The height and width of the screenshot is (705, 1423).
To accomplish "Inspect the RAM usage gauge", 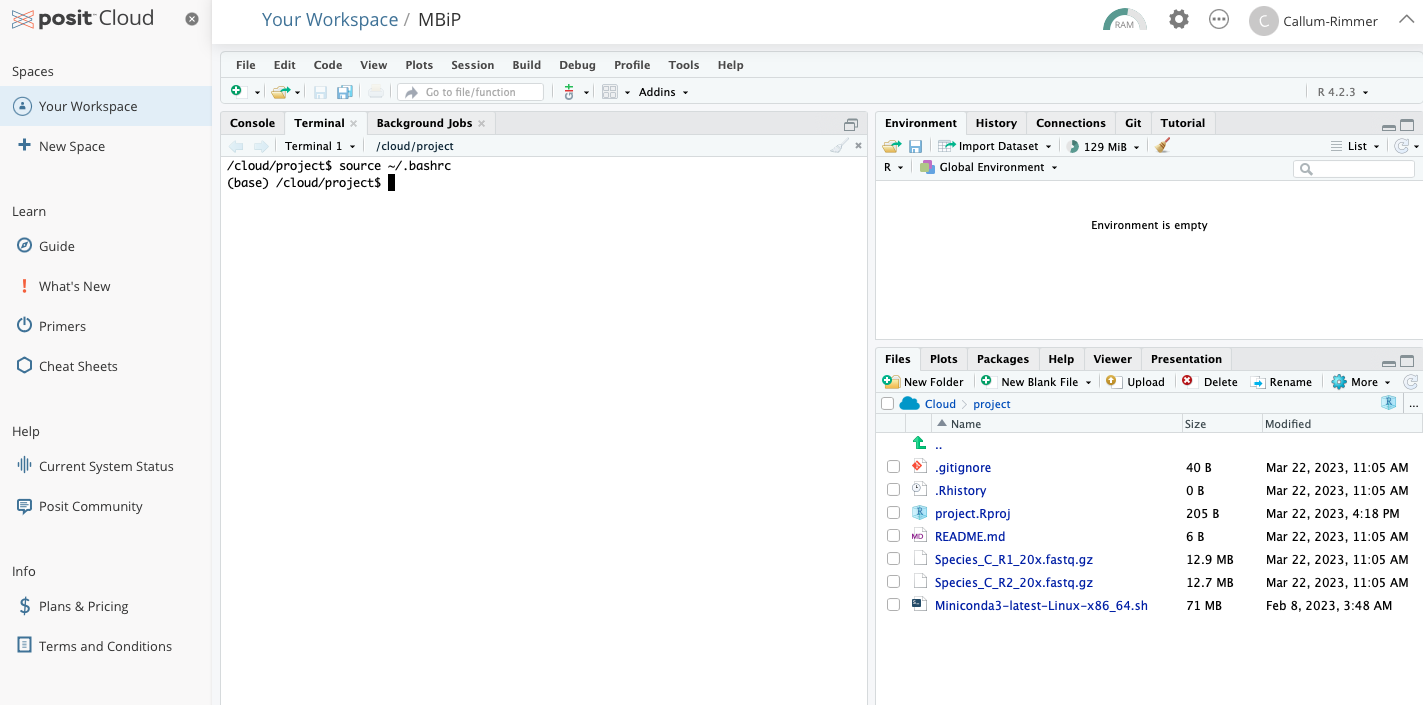I will coord(1124,19).
